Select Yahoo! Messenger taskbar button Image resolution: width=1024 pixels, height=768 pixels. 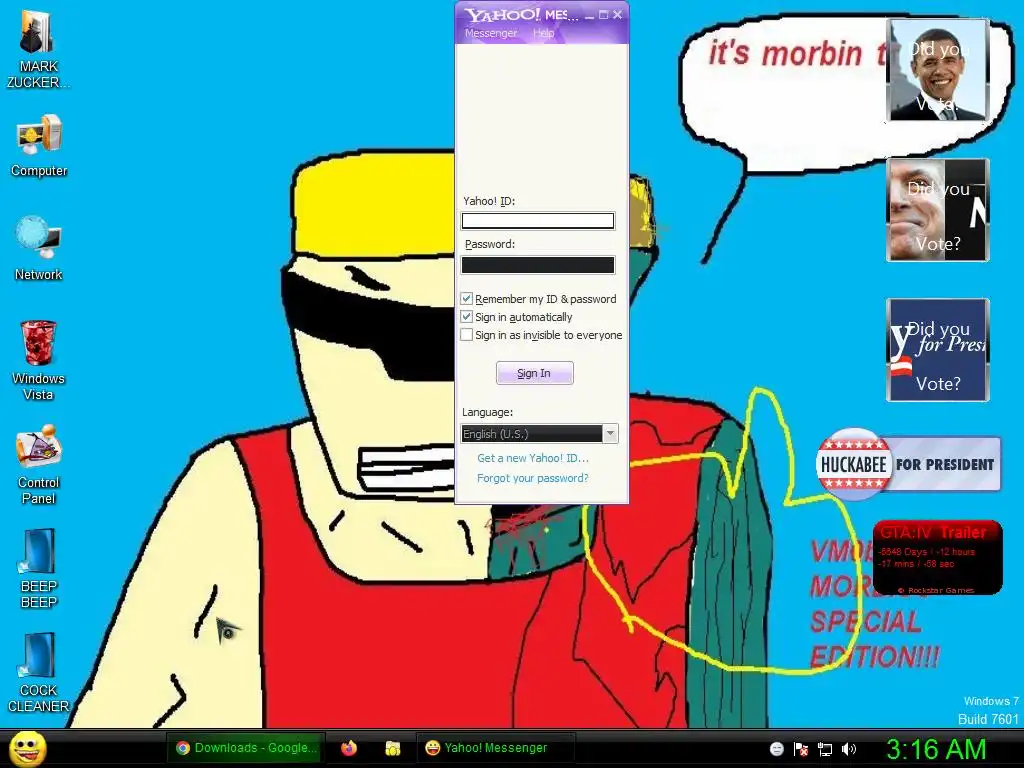496,748
